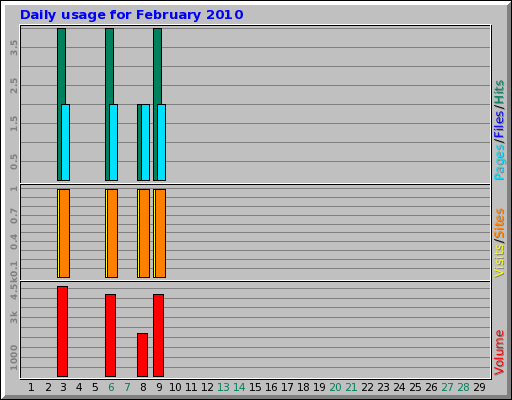Click the '2.5' value on the y-axis
Screen dimensions: 512x400
[14, 86]
